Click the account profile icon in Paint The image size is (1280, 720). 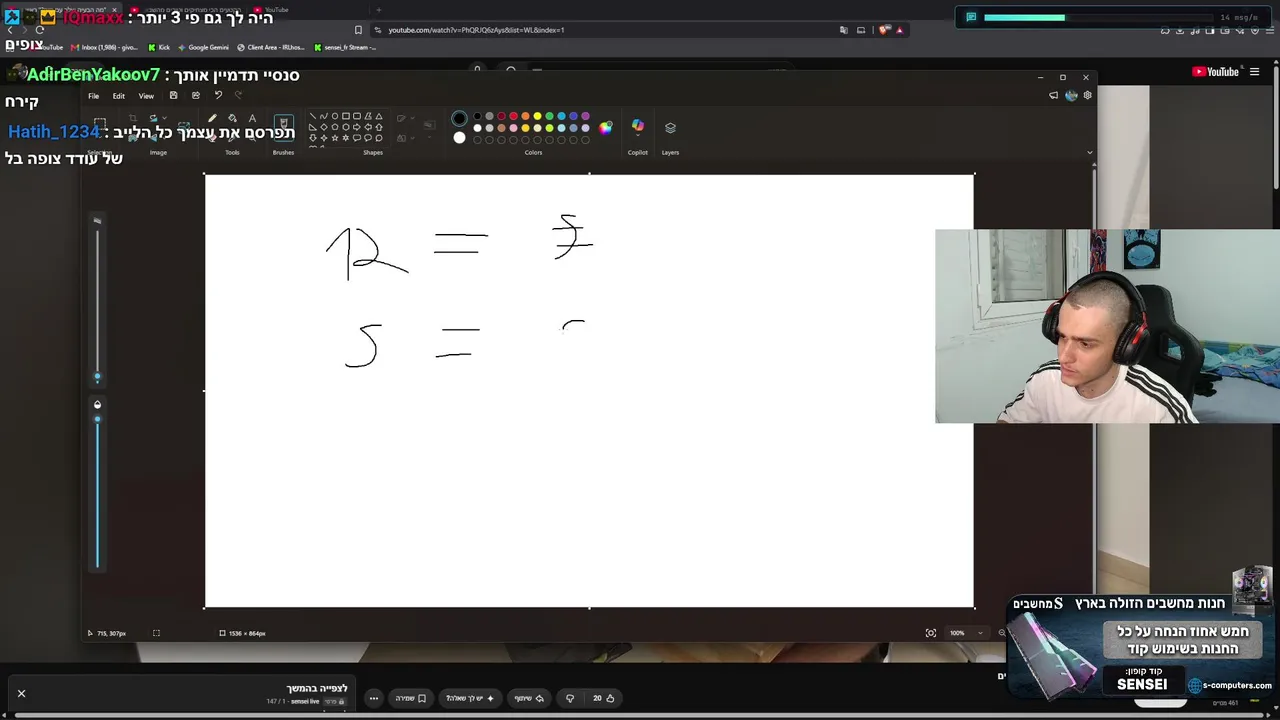pos(1071,96)
